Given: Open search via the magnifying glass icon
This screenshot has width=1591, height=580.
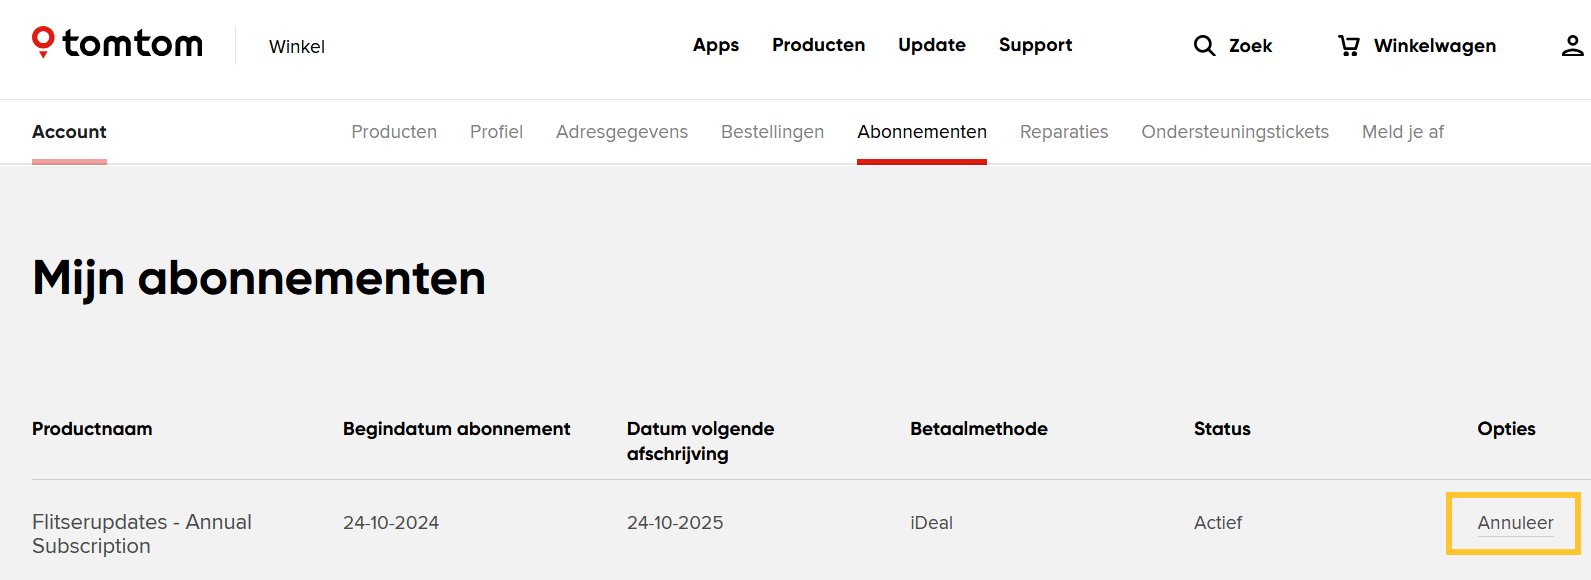Looking at the screenshot, I should (1204, 45).
